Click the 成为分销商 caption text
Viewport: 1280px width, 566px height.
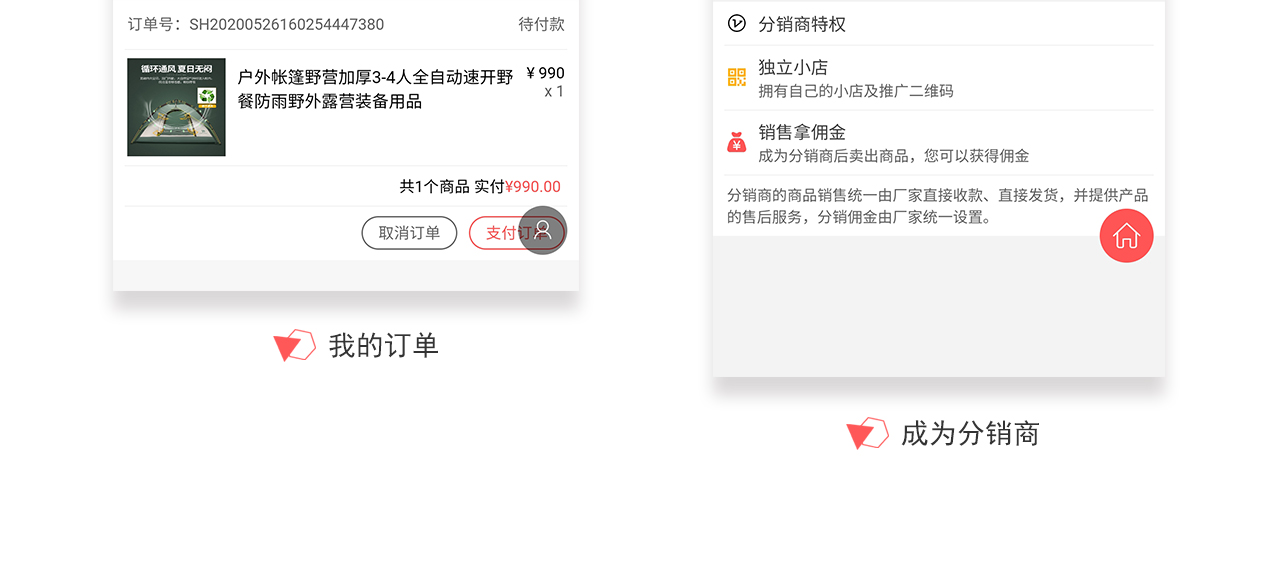click(970, 433)
